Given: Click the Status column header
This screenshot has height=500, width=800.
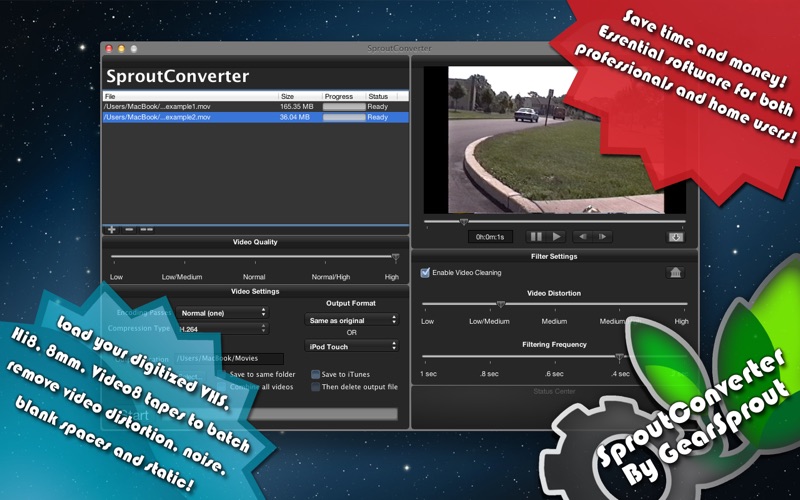Looking at the screenshot, I should tap(382, 96).
